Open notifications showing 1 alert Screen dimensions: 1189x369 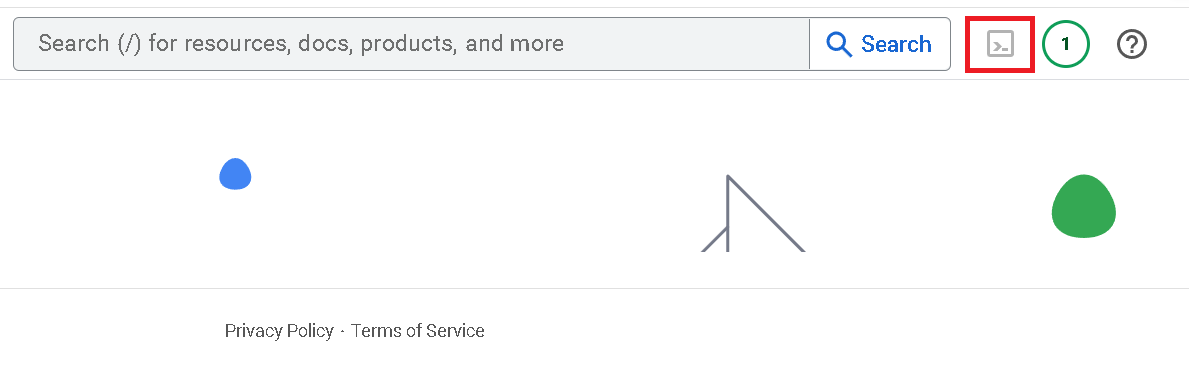[1065, 45]
